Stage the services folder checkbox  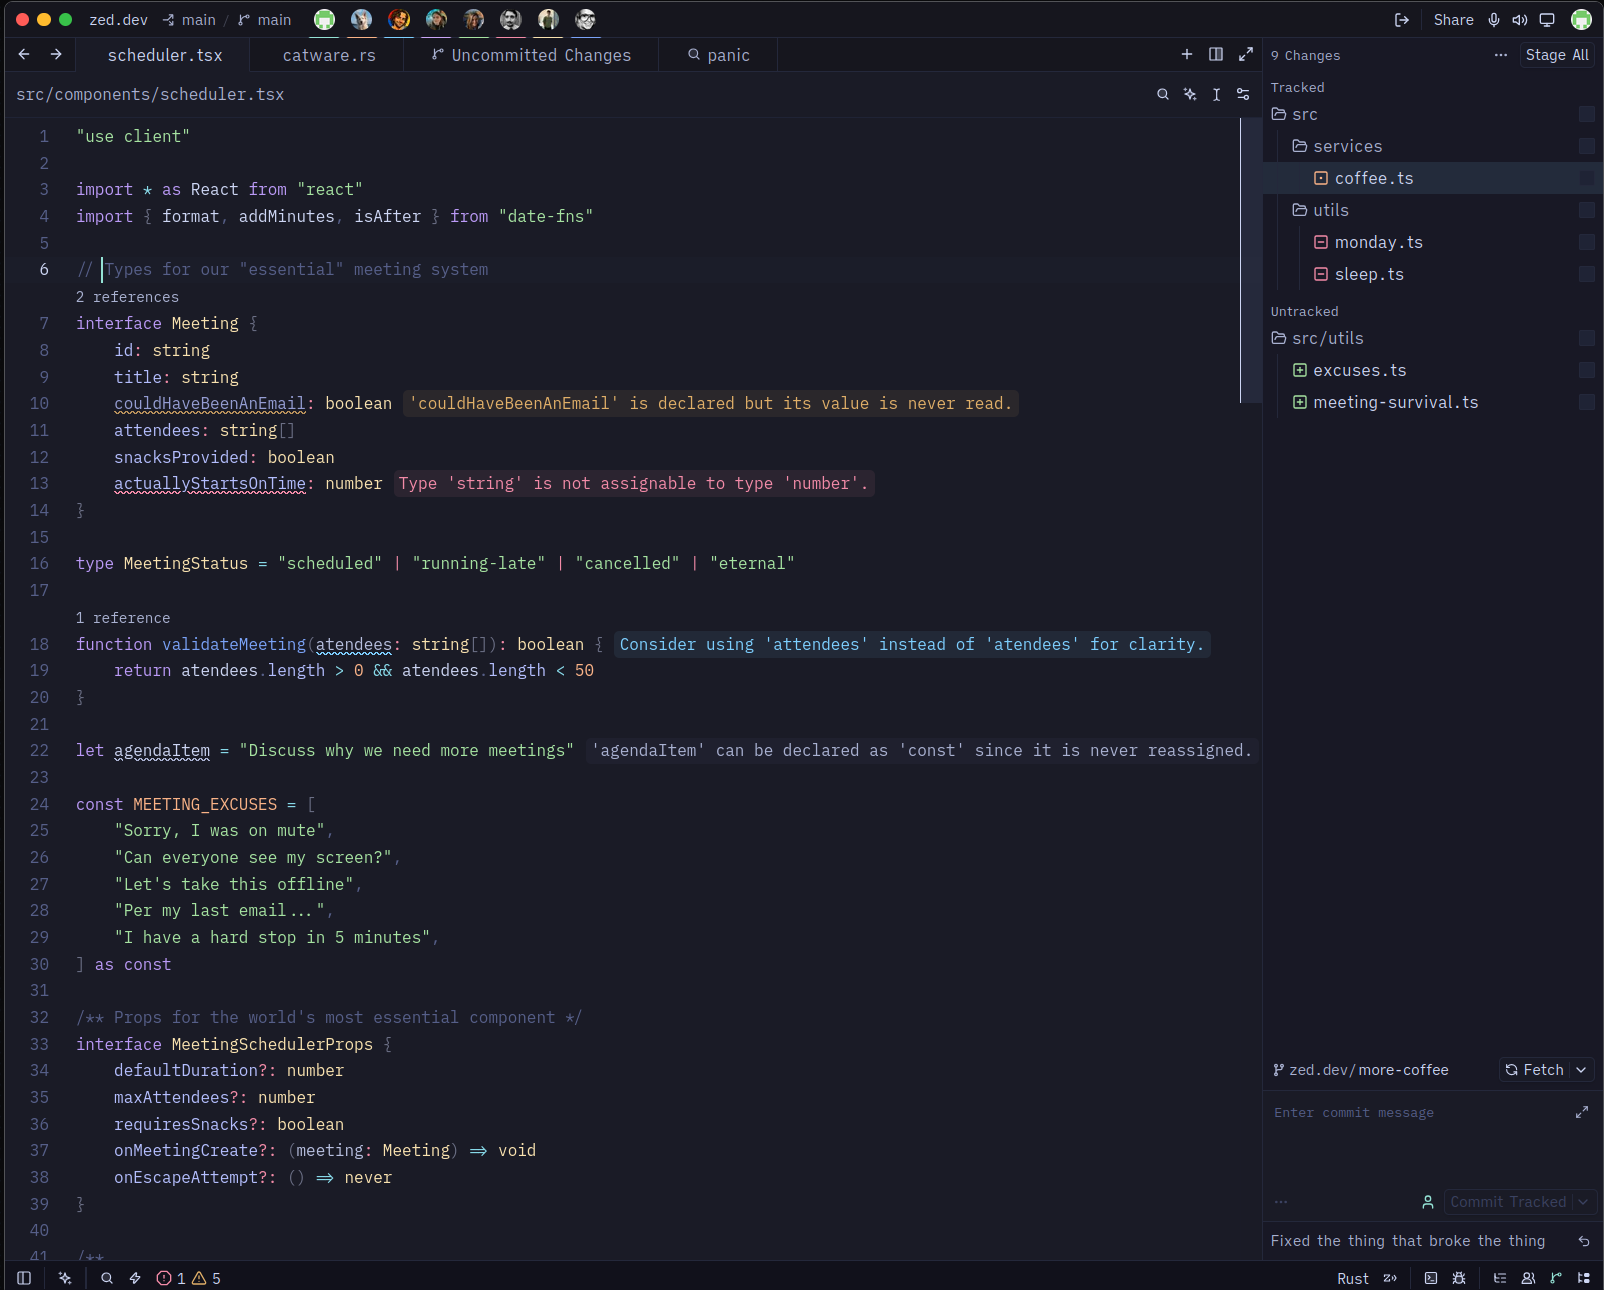pyautogui.click(x=1586, y=146)
